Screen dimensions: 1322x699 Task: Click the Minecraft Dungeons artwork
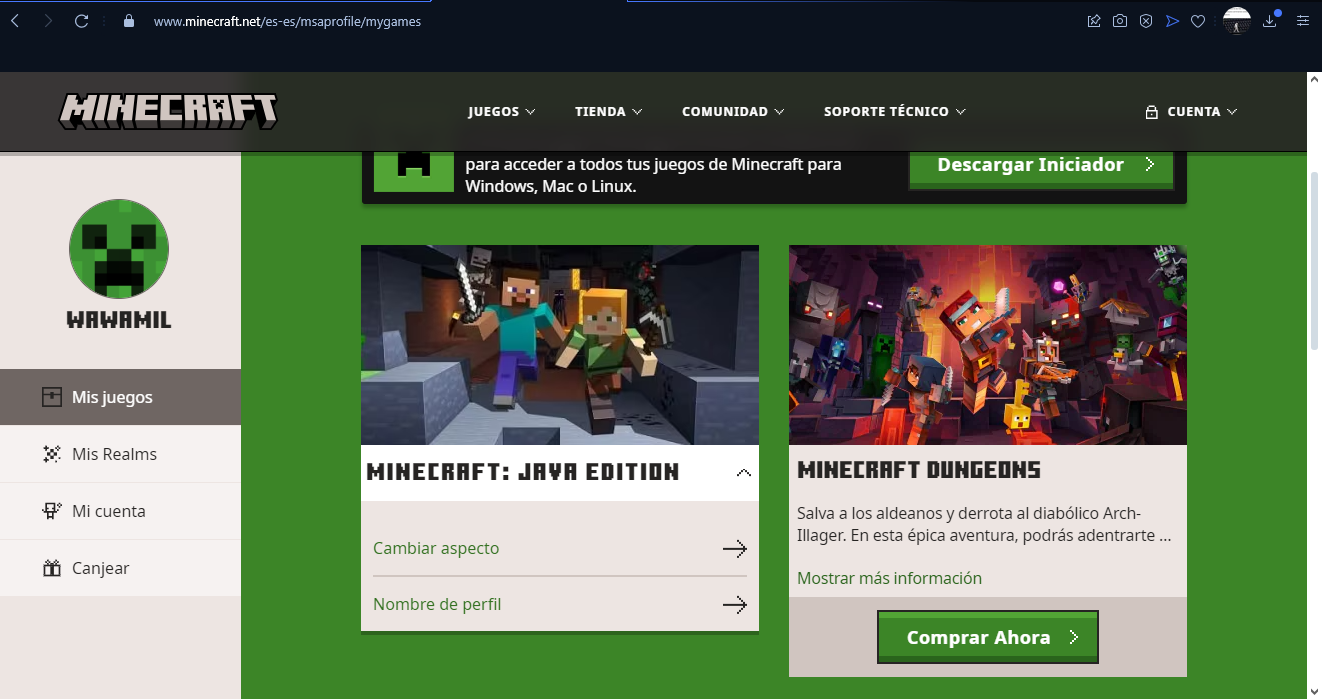pyautogui.click(x=988, y=345)
